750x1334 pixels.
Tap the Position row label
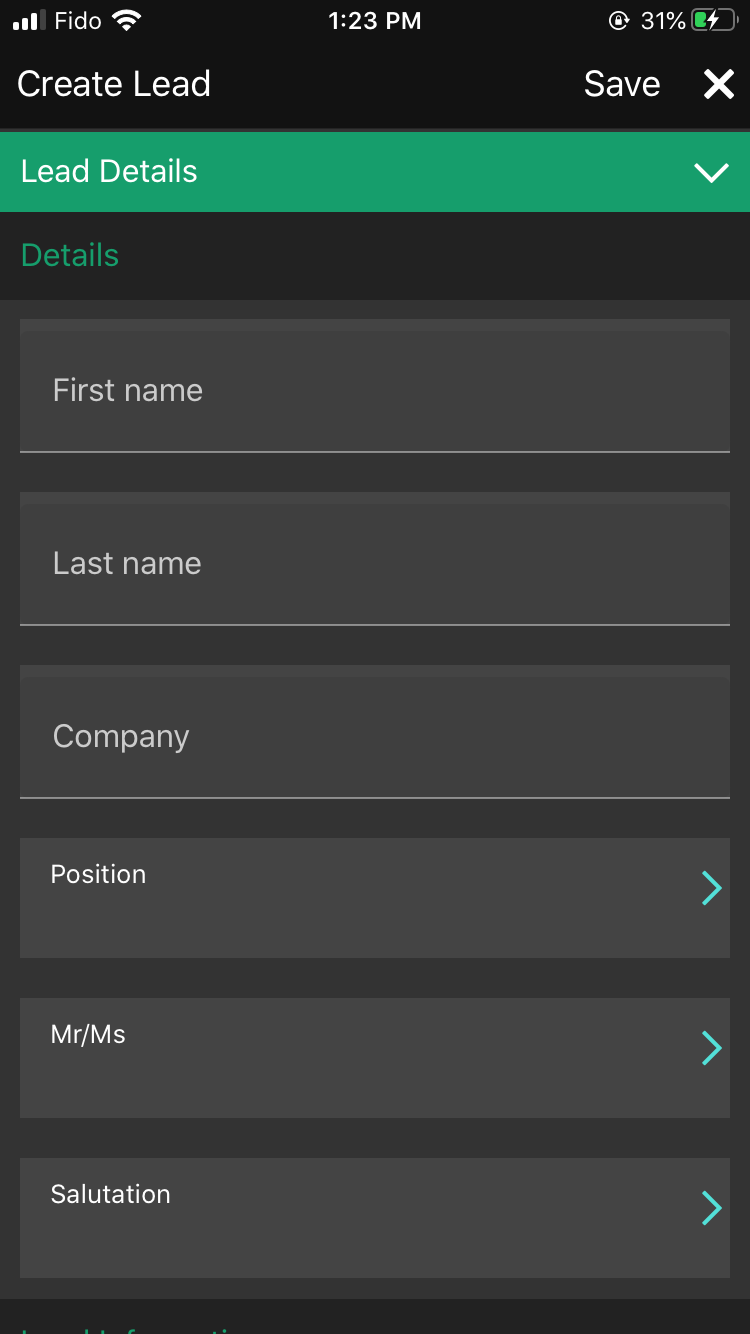pyautogui.click(x=98, y=874)
